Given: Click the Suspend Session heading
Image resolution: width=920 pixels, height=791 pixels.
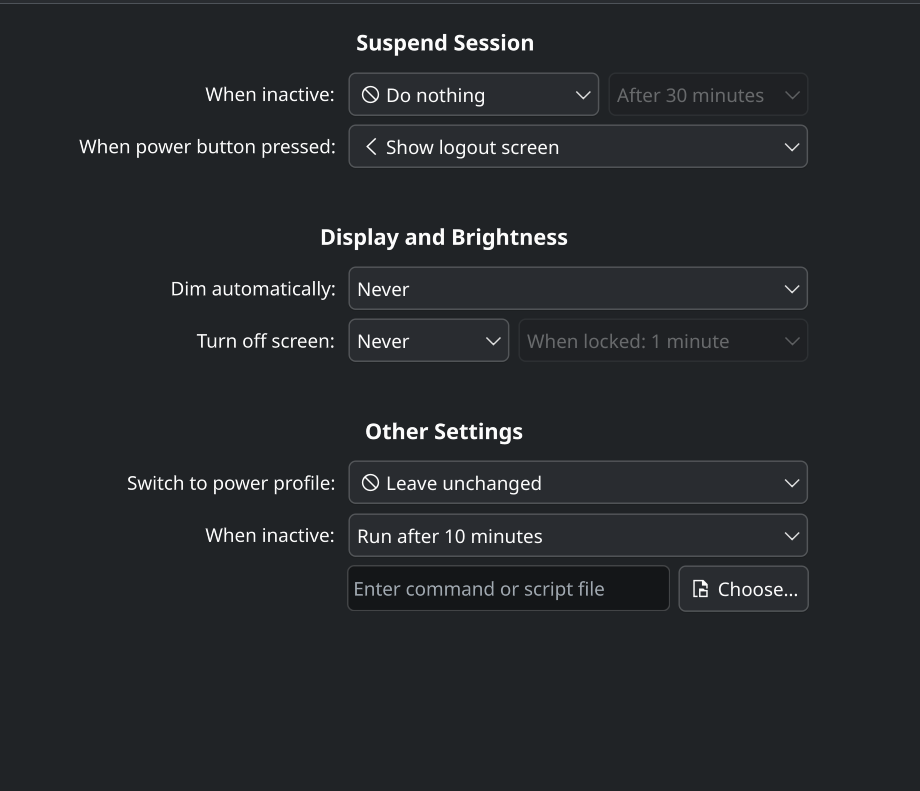Looking at the screenshot, I should pyautogui.click(x=445, y=43).
